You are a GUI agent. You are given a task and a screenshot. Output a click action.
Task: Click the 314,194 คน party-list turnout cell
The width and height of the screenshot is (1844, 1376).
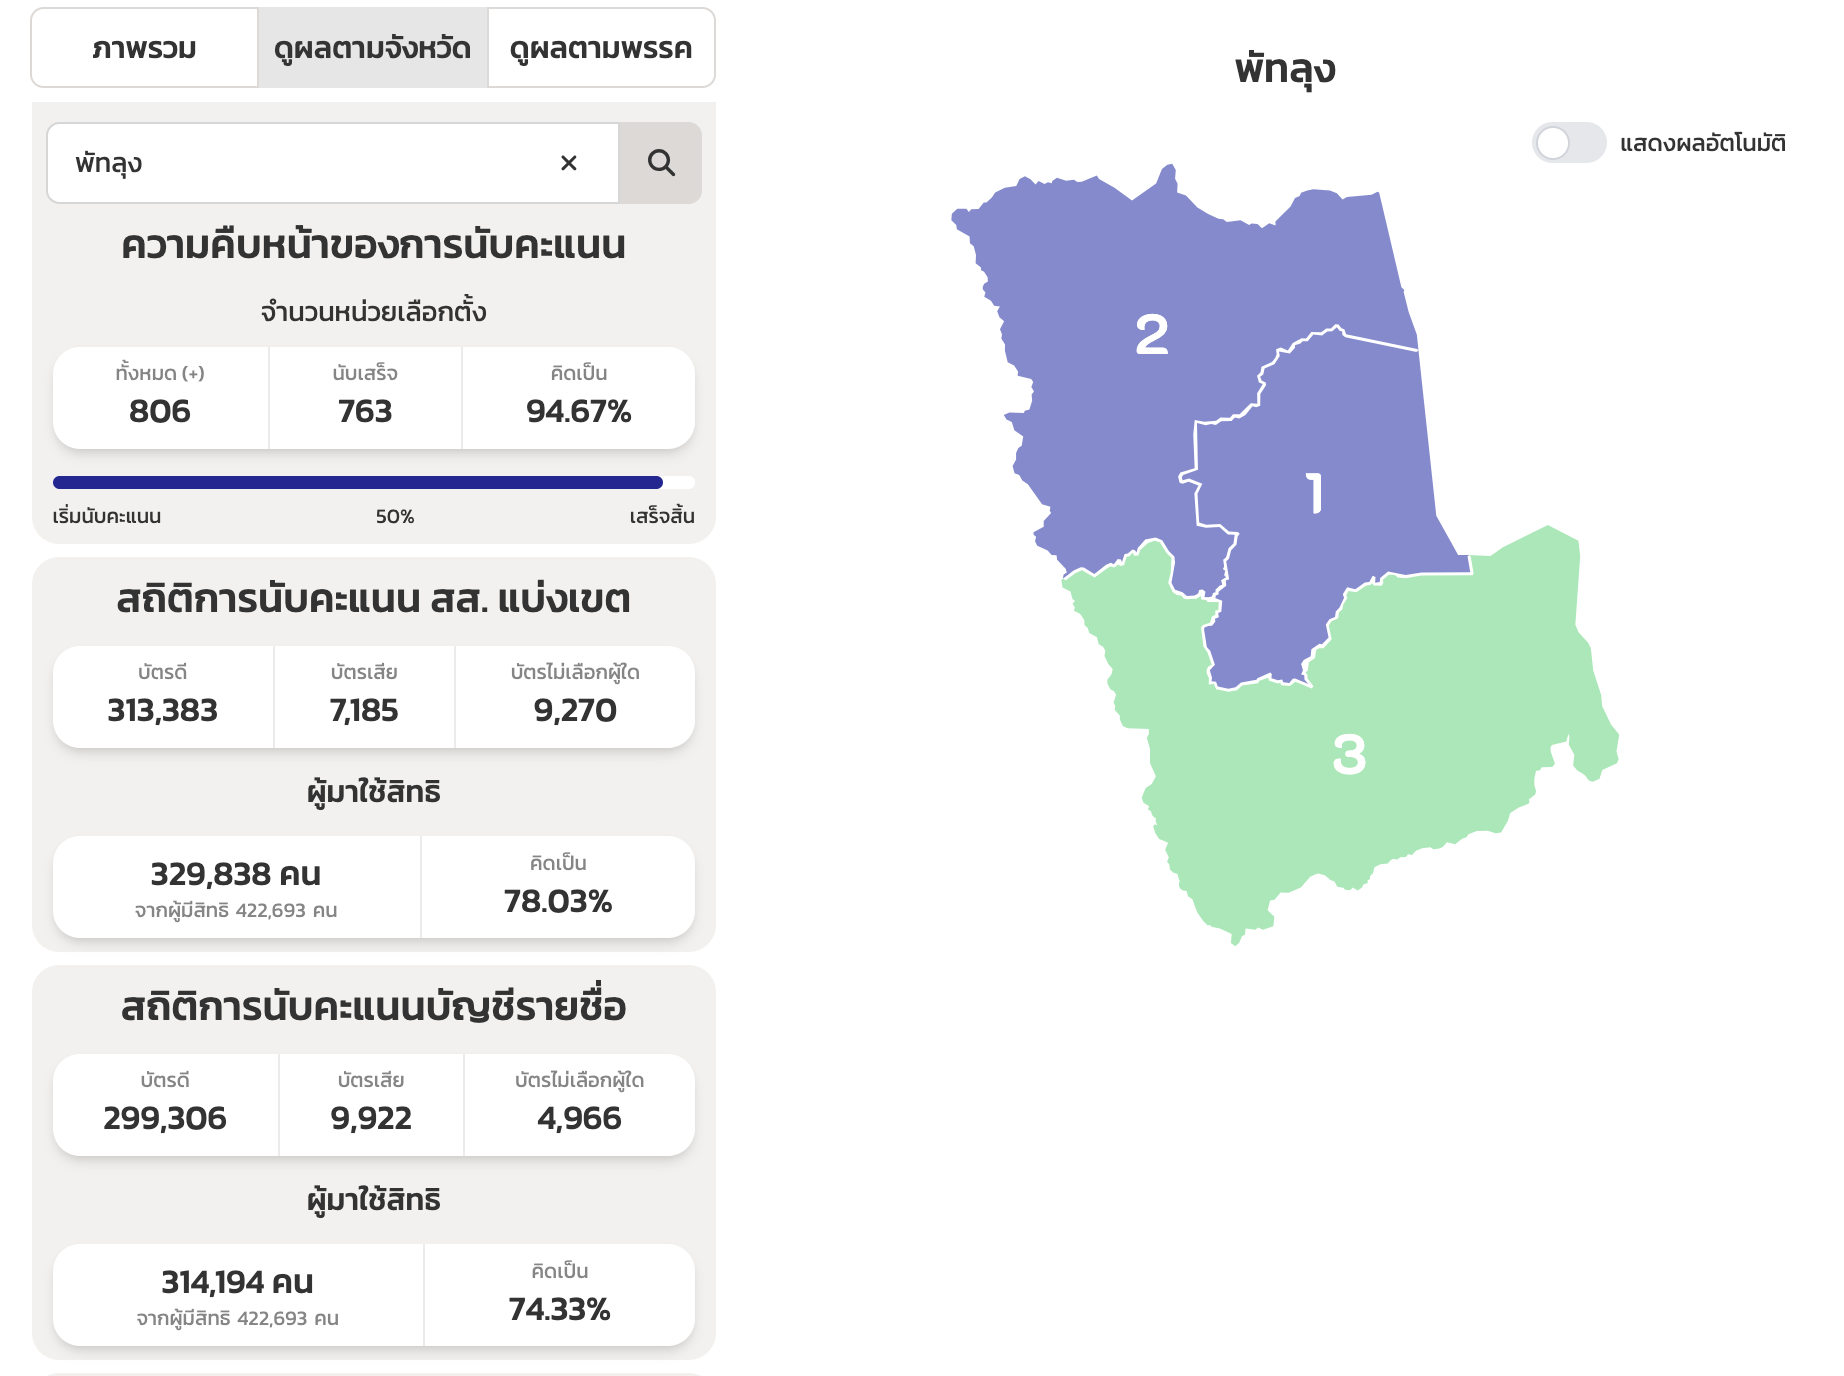point(238,1295)
